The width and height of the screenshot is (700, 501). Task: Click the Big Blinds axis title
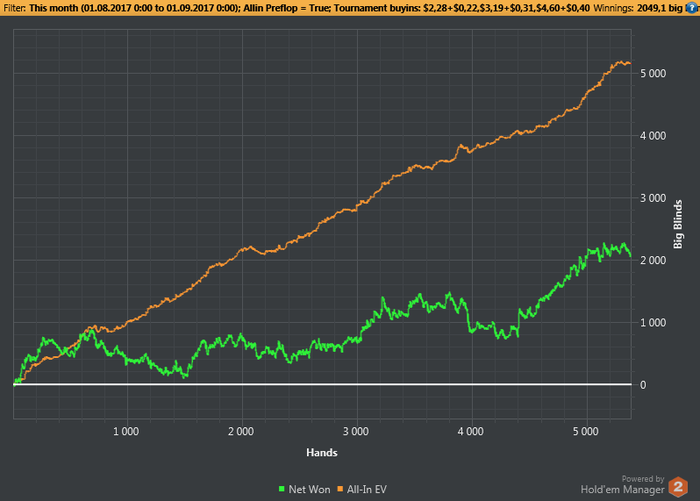(678, 224)
